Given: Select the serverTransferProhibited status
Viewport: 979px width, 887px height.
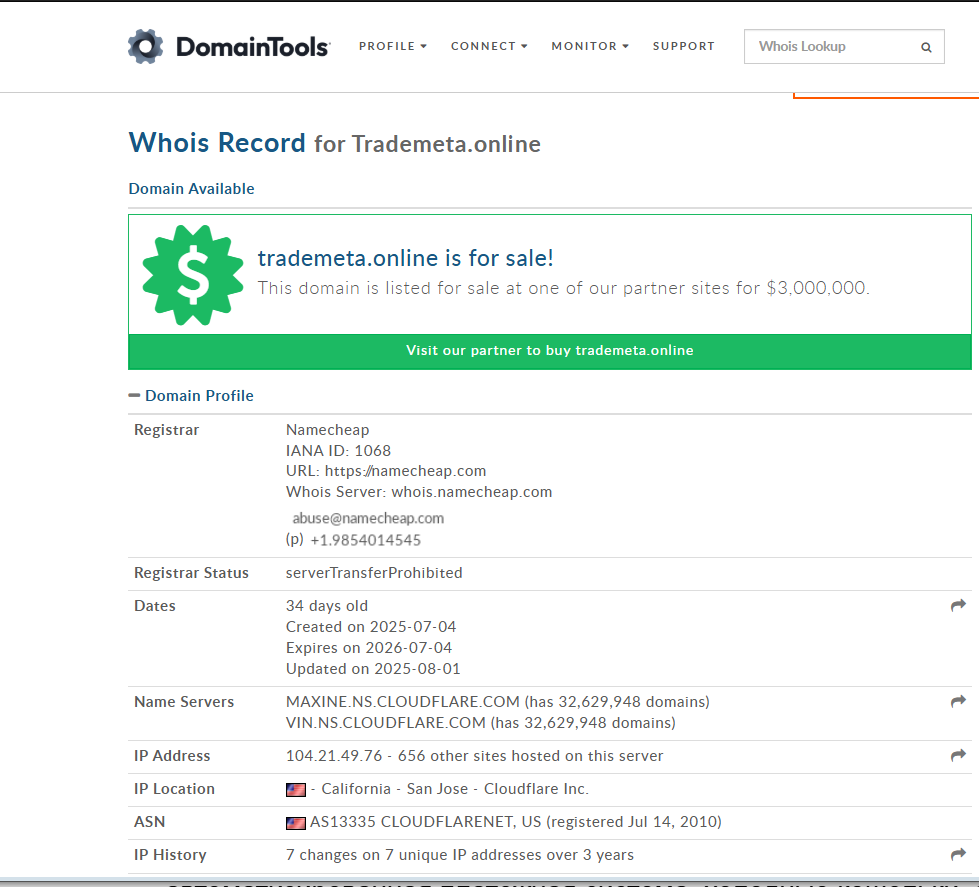Looking at the screenshot, I should [374, 573].
